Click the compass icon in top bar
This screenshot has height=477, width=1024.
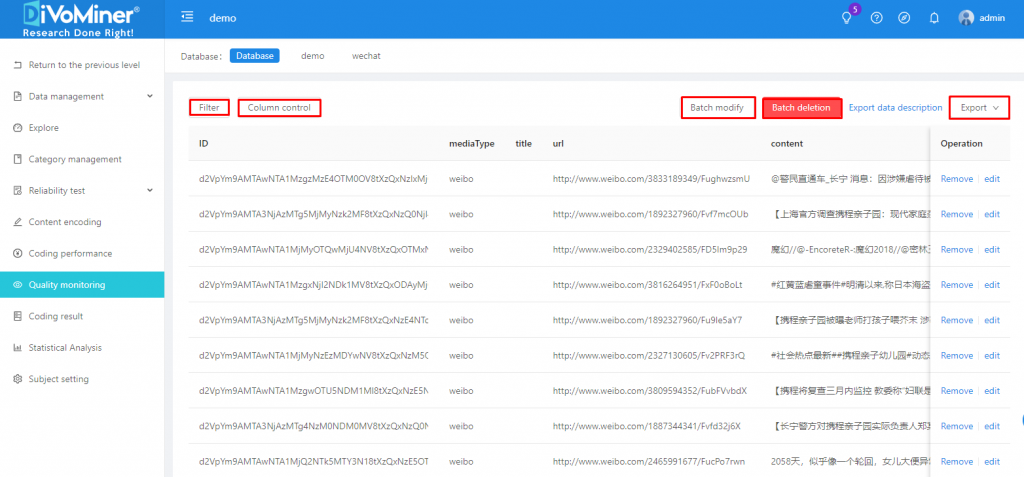[905, 18]
